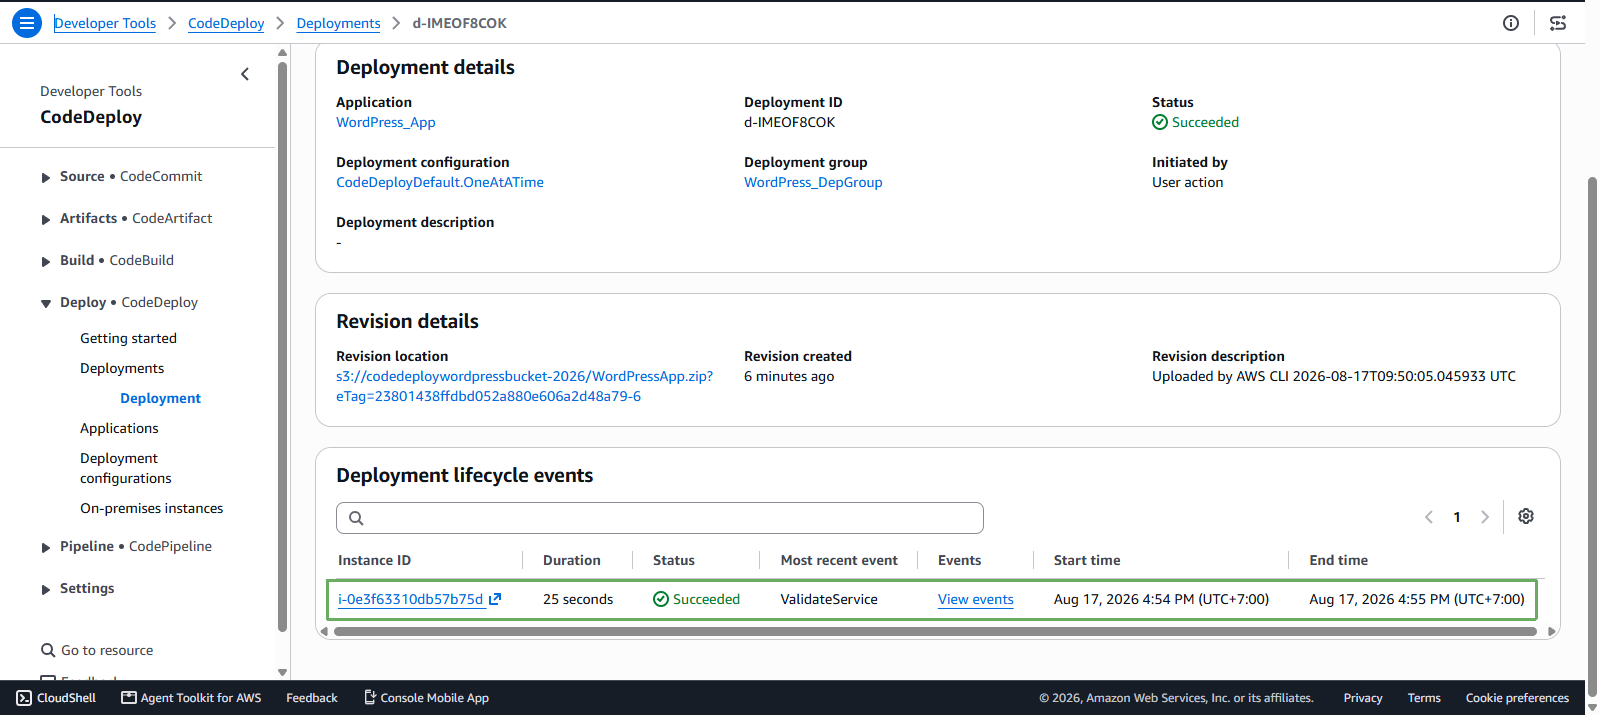Viewport: 1600px width, 715px height.
Task: Open table settings gear icon
Action: 1526,516
